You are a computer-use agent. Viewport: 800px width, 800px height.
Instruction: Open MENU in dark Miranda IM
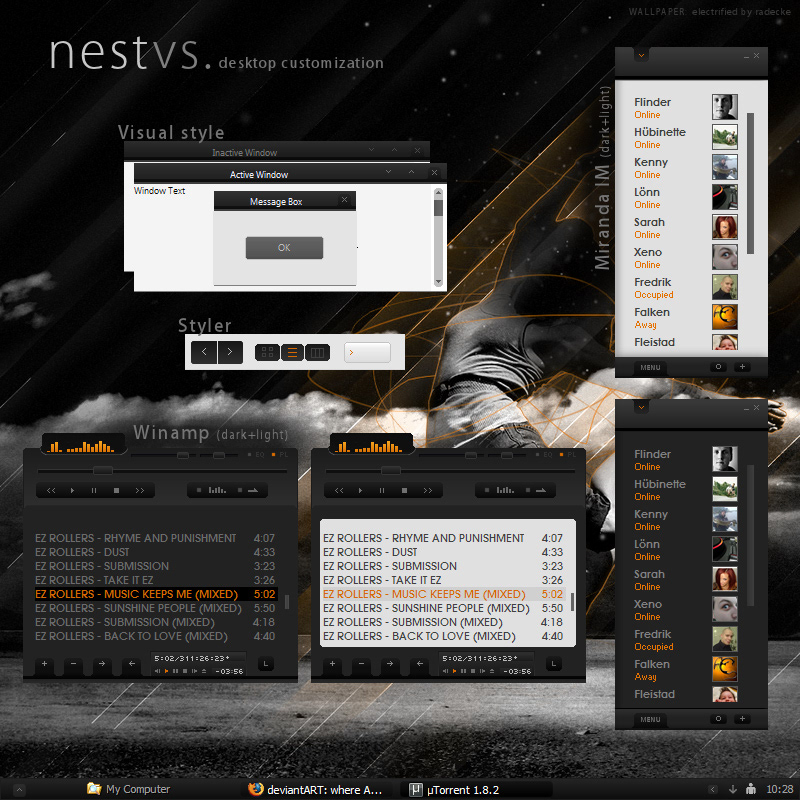click(650, 719)
